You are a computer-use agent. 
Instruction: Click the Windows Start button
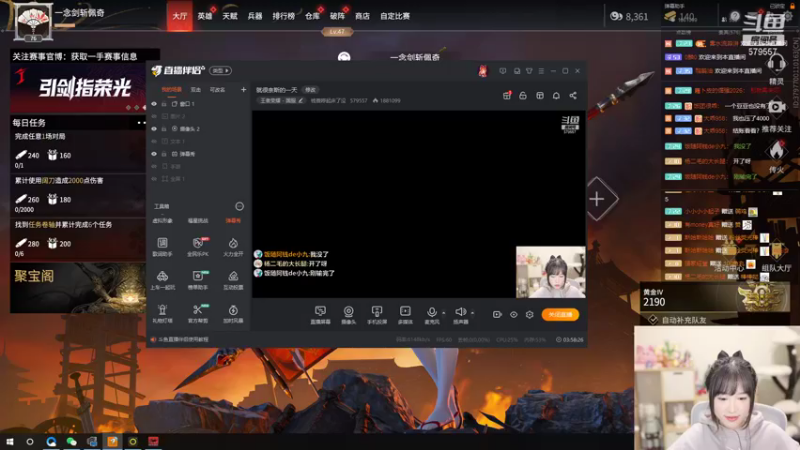(x=9, y=441)
